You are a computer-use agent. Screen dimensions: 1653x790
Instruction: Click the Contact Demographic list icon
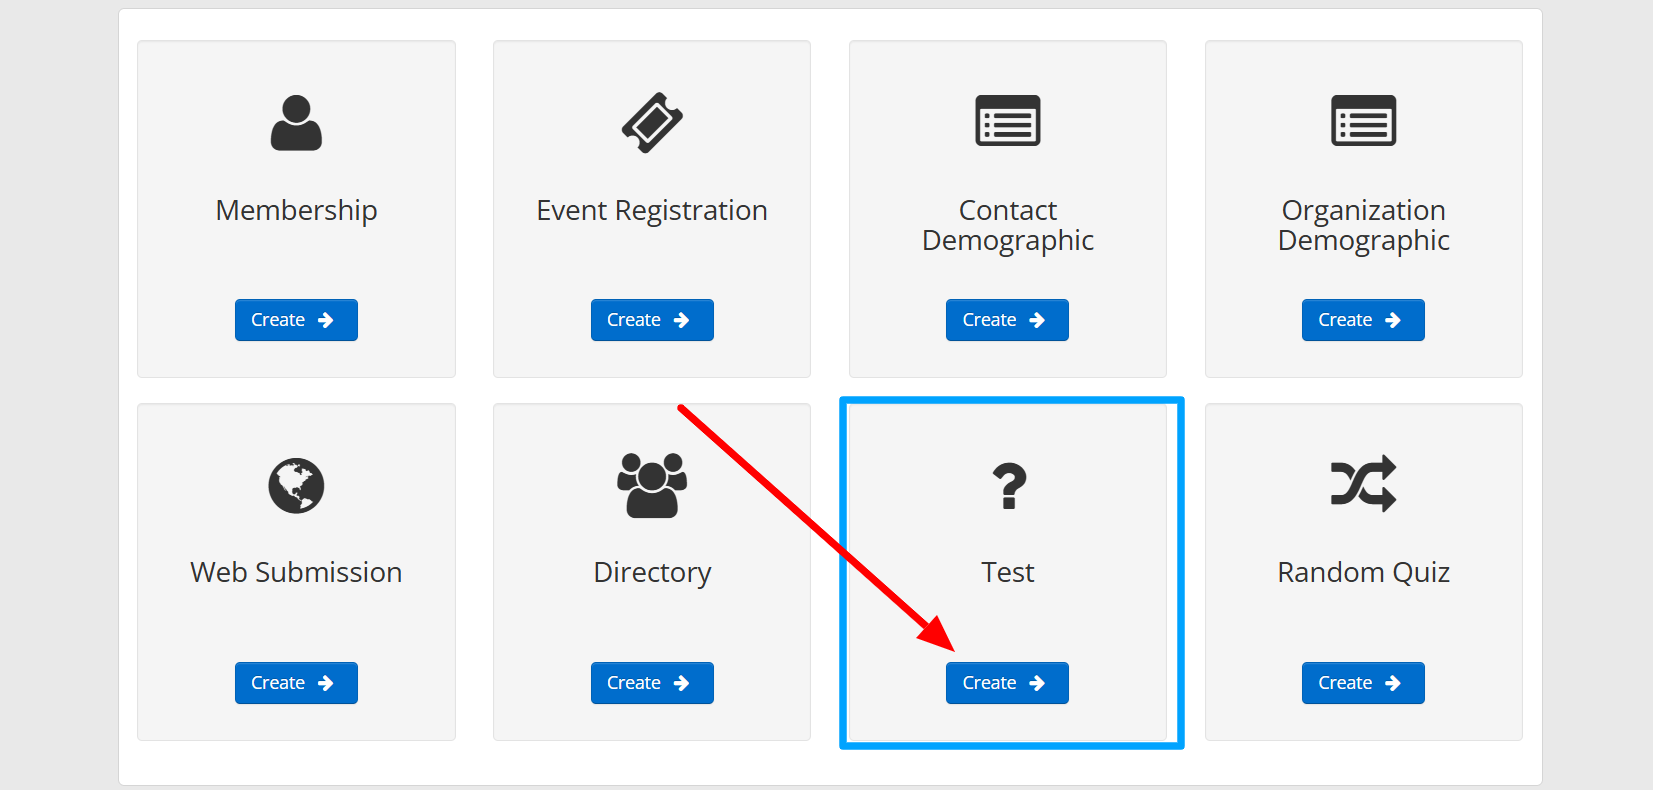pos(1007,121)
